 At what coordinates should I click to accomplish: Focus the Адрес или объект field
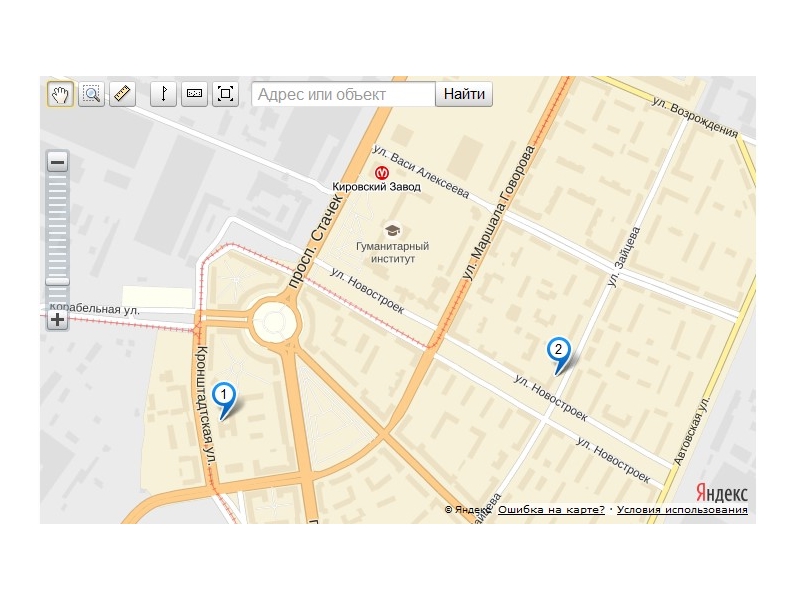pos(343,94)
